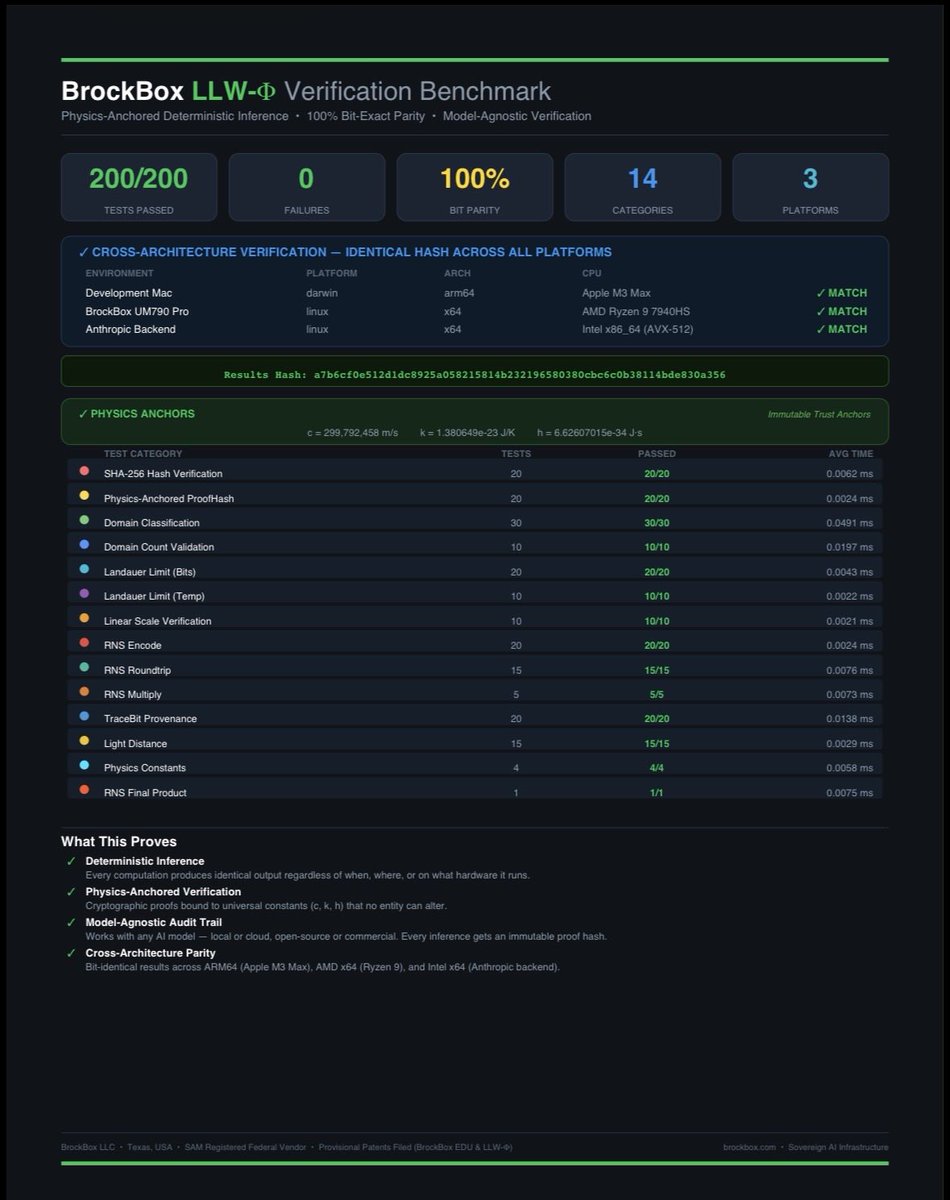The height and width of the screenshot is (1200, 950).
Task: Click the SAM Registered Federal Vendor footer text
Action: click(x=245, y=1147)
